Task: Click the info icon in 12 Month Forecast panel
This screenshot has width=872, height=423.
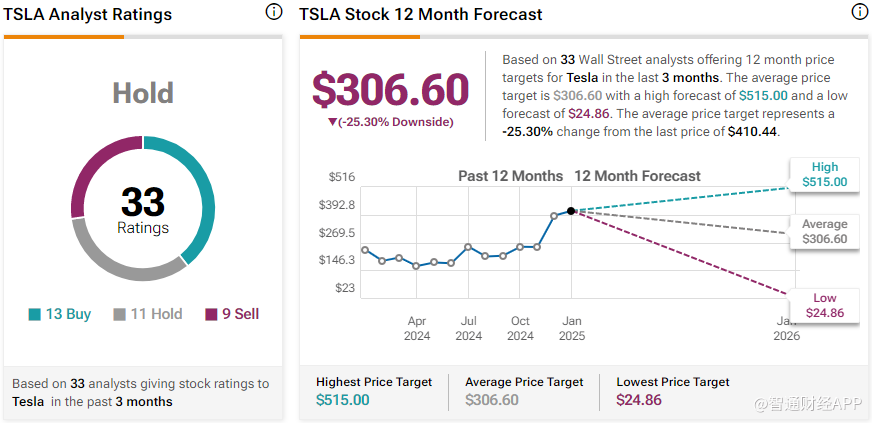Action: (860, 13)
